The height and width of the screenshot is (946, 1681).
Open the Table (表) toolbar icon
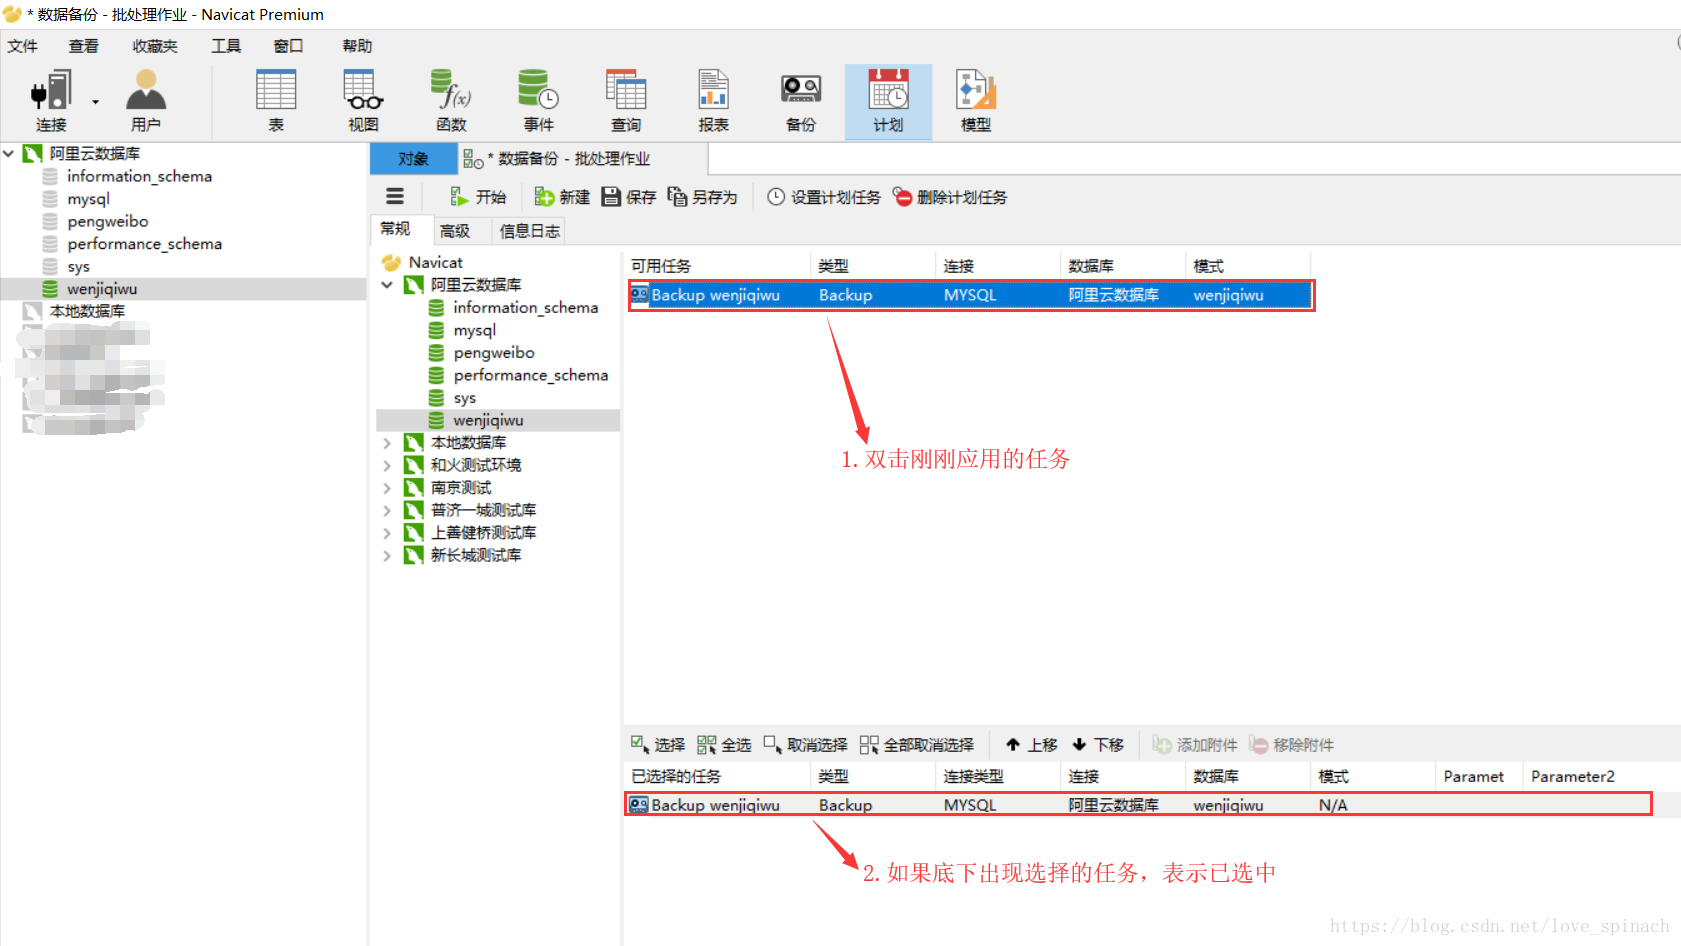(276, 101)
